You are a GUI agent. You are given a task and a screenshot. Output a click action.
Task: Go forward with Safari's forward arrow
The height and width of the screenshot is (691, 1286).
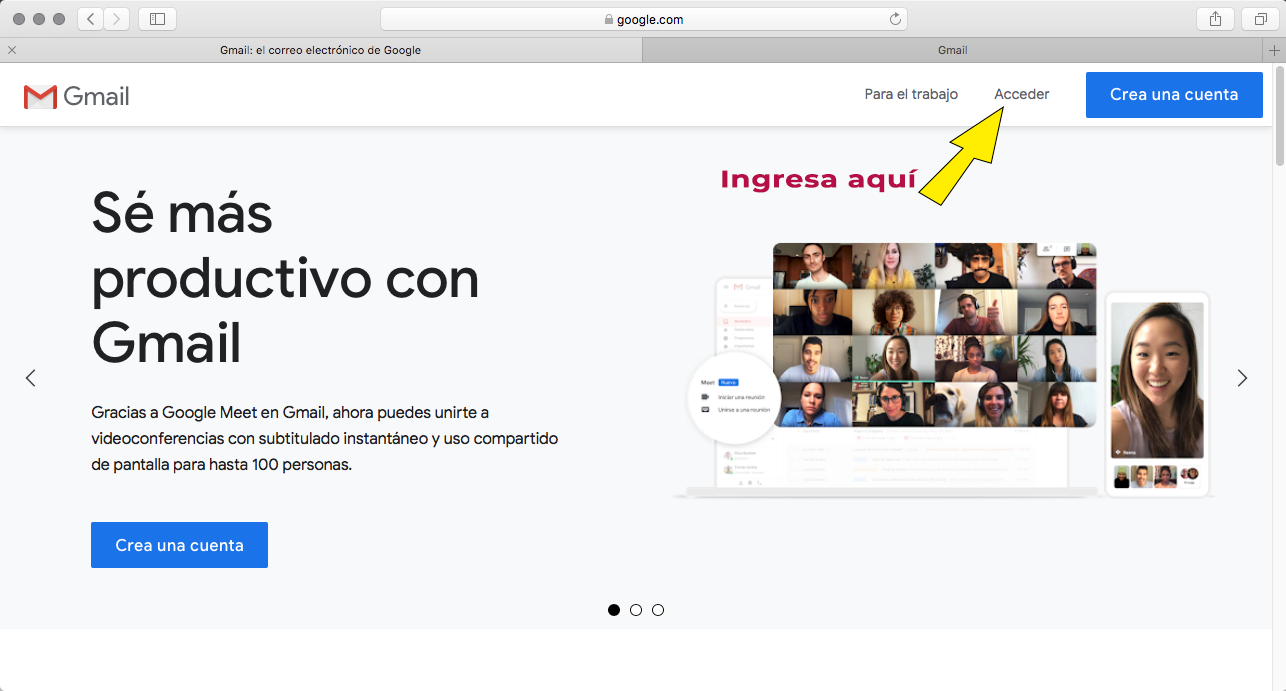click(x=117, y=19)
